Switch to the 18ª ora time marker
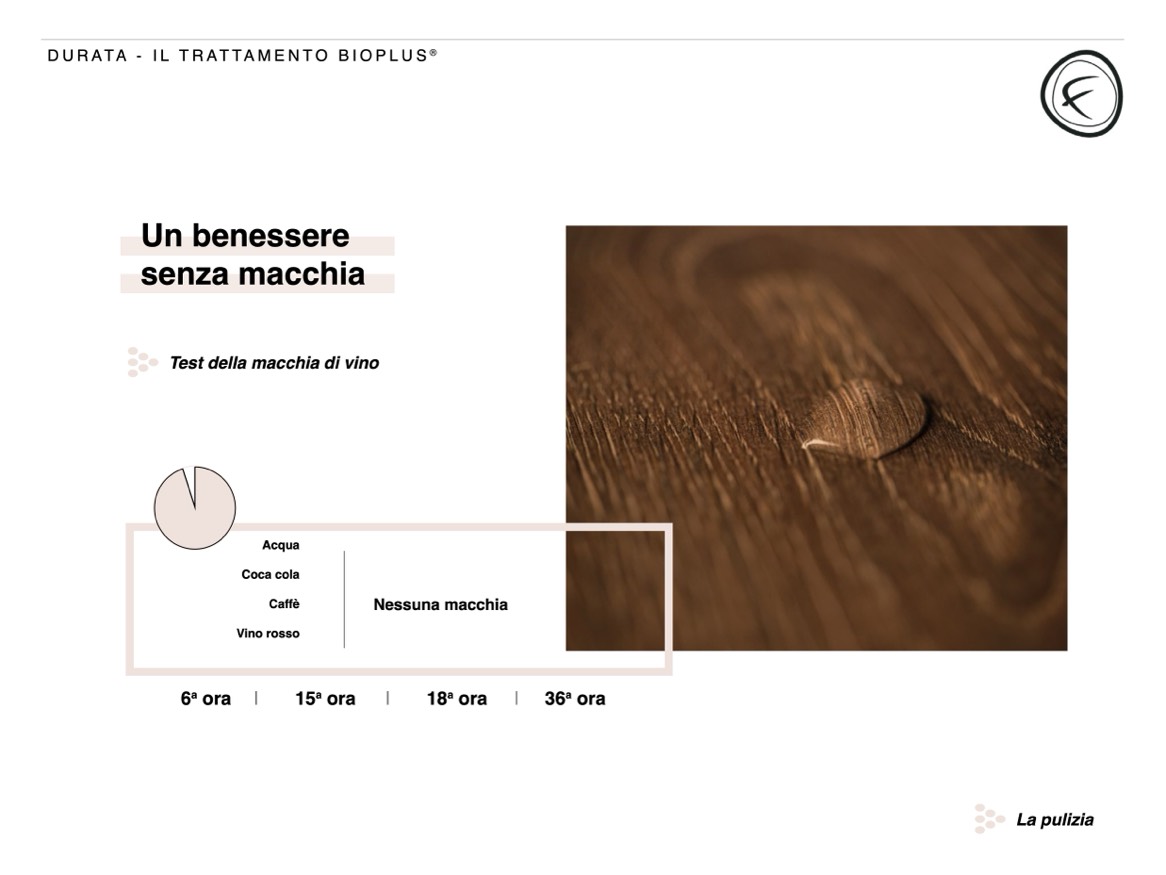 click(x=456, y=699)
